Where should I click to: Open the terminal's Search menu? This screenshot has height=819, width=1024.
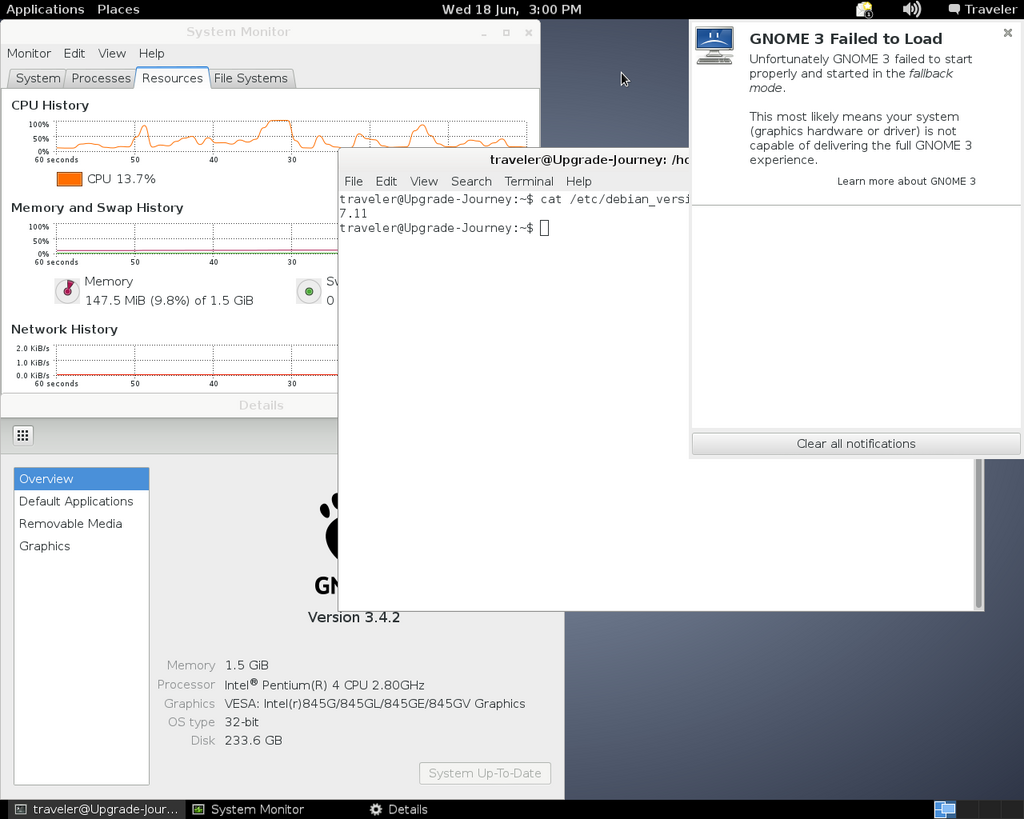click(471, 182)
